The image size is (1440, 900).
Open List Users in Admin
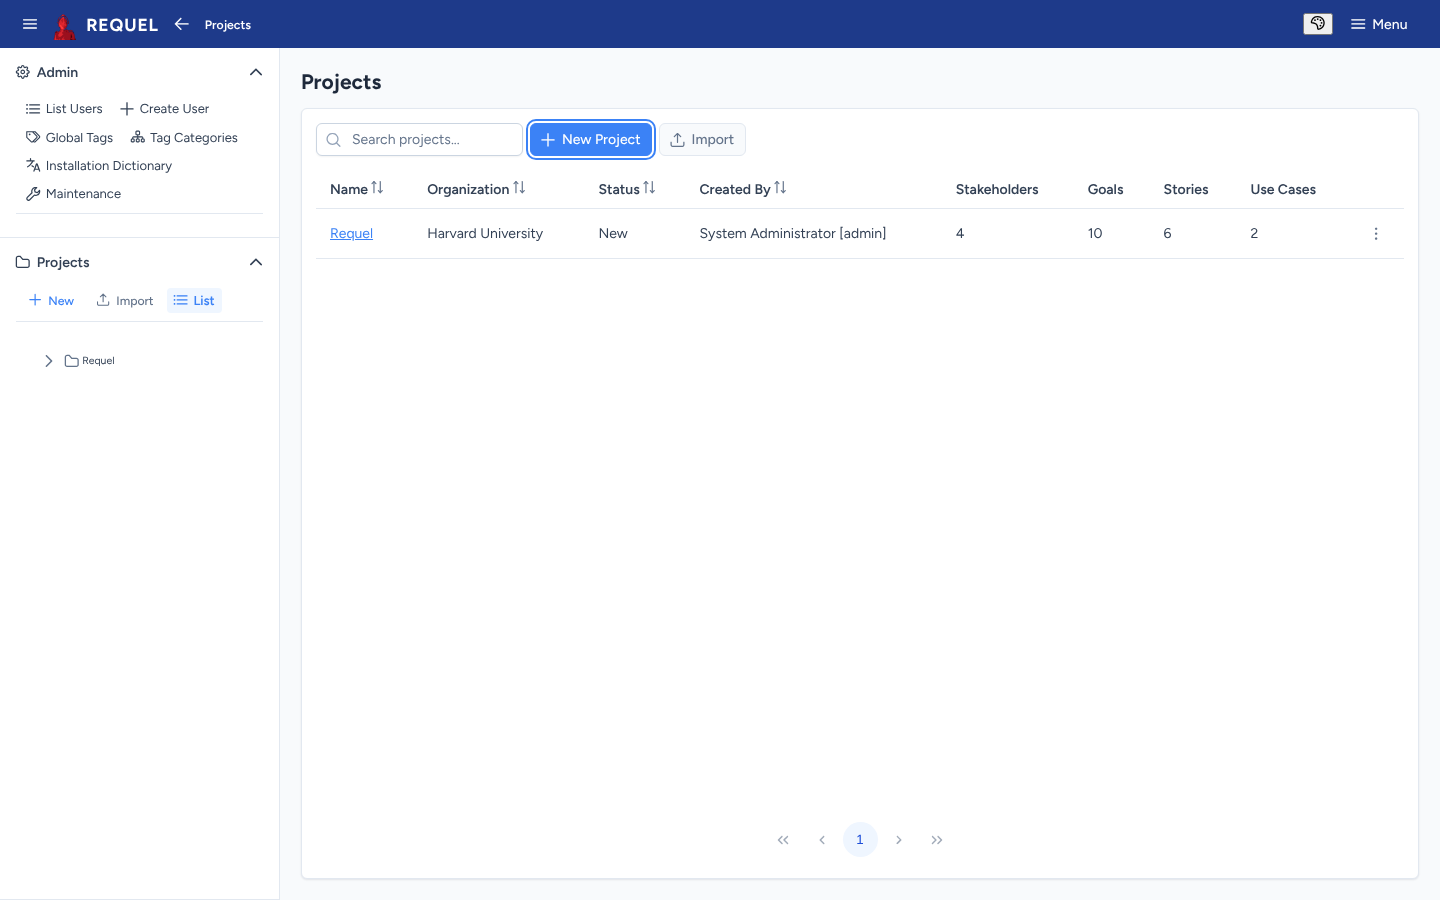pos(64,109)
